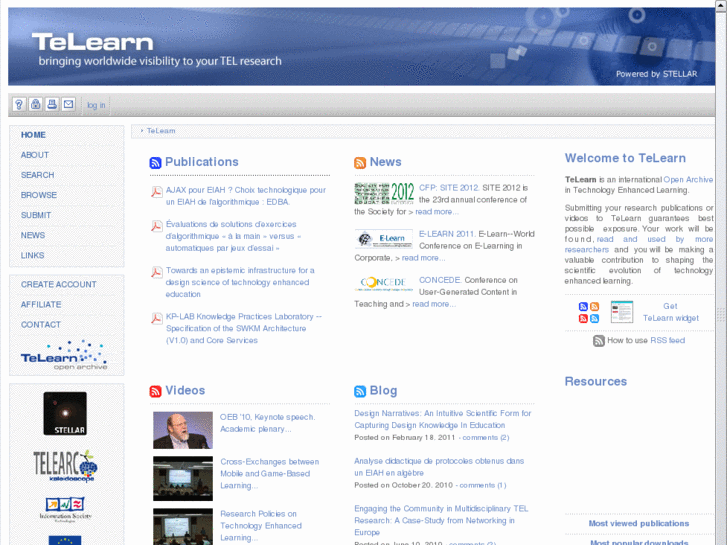
Task: Click the grey RSS icon by How to use
Action: [x=599, y=341]
